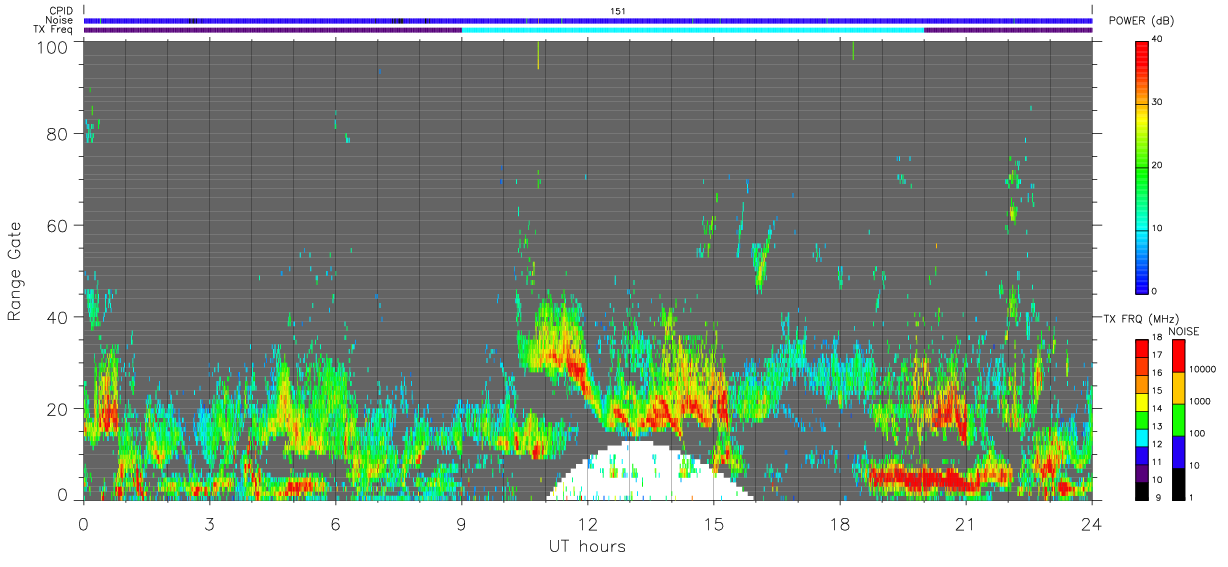This screenshot has width=1228, height=567.
Task: Click the blue Noise strip above the plot
Action: [587, 20]
